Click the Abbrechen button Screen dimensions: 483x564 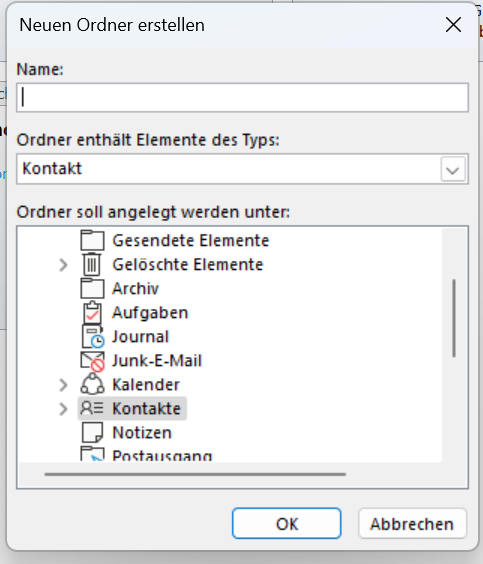[412, 523]
